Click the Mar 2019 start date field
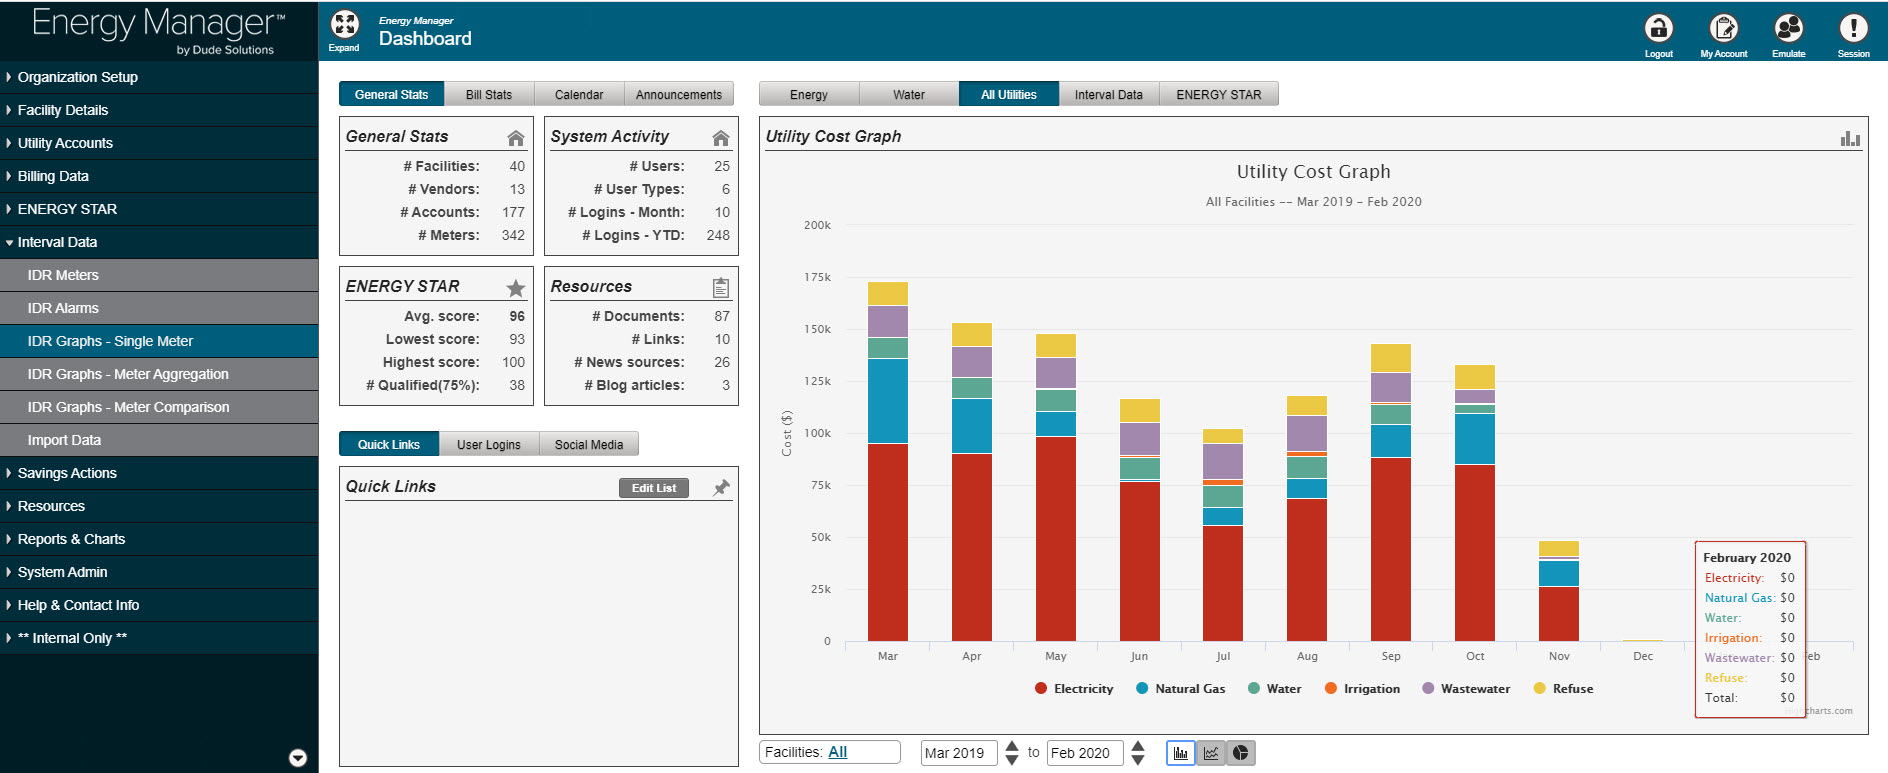1888x773 pixels. click(x=959, y=753)
